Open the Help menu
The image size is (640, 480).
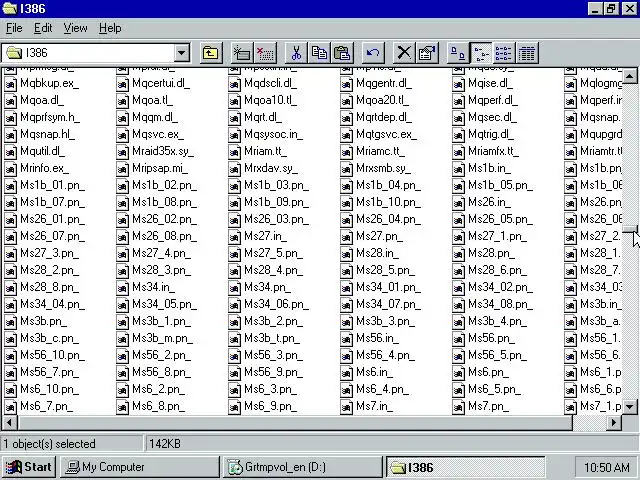coord(110,28)
